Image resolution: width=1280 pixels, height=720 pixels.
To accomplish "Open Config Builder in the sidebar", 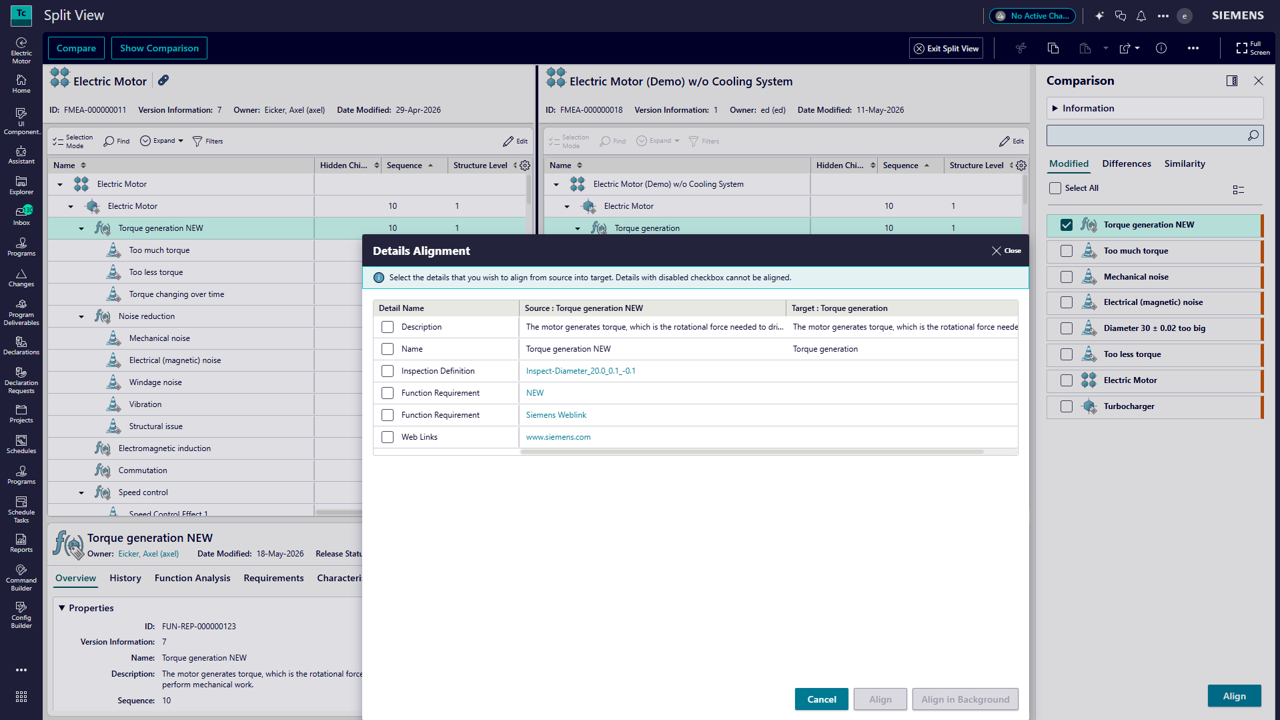I will (x=21, y=615).
